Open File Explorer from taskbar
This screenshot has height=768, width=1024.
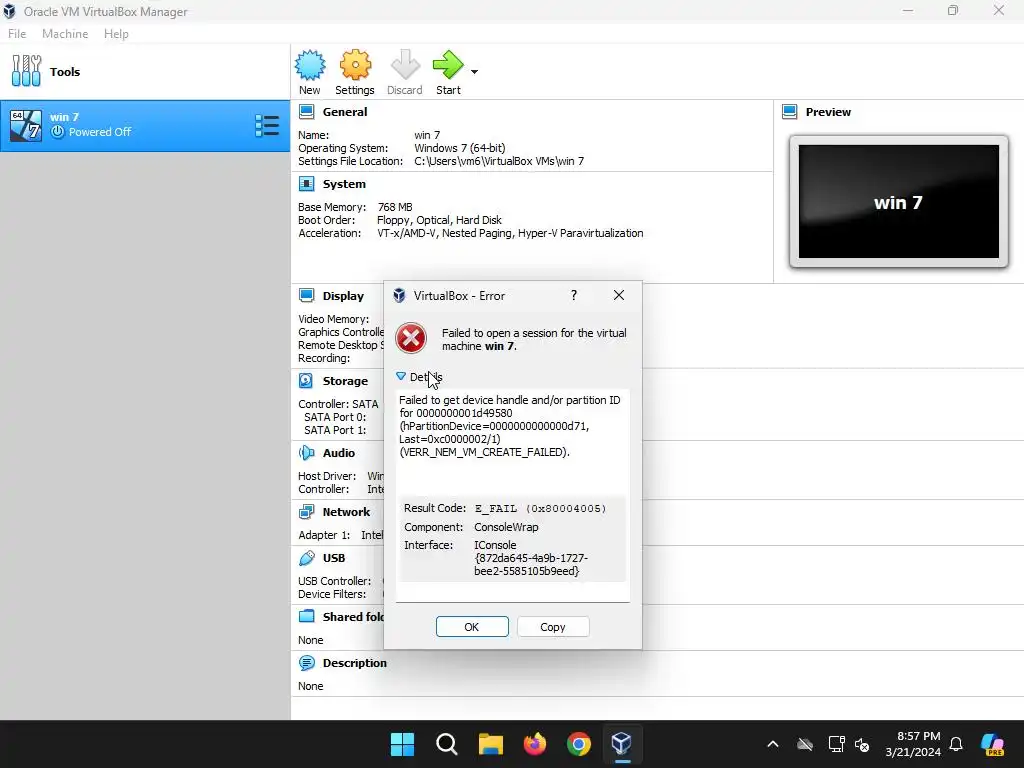click(490, 744)
